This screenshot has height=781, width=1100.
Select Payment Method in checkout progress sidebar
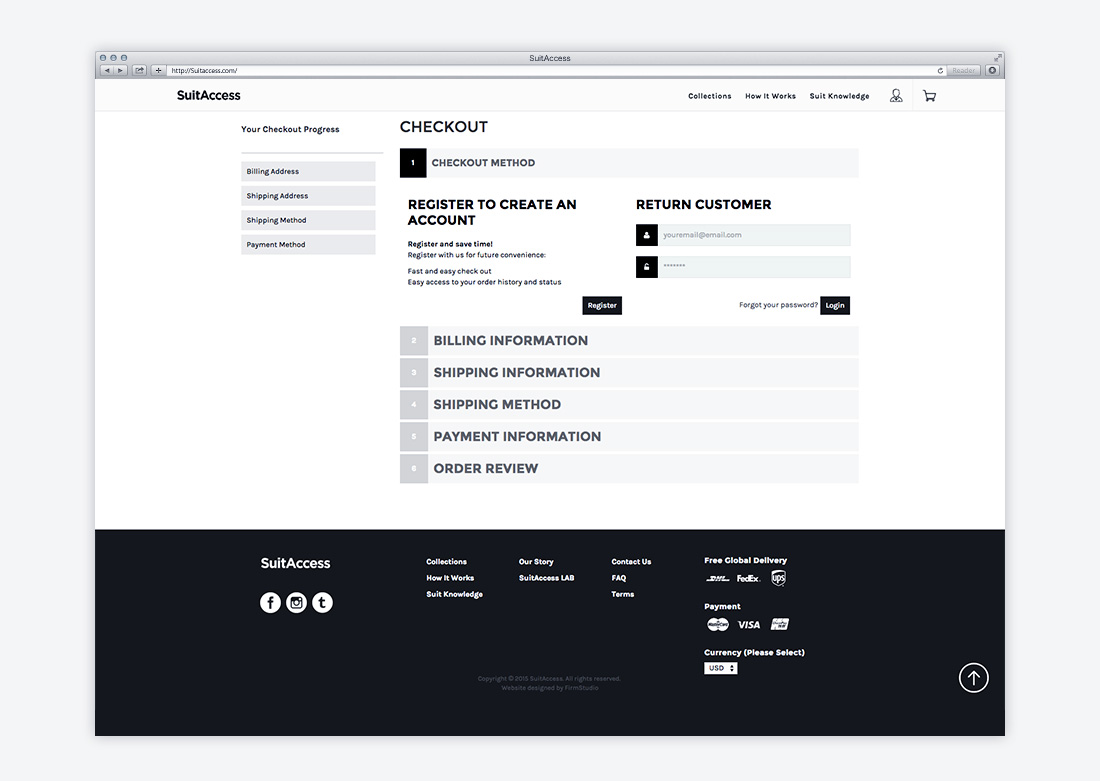pyautogui.click(x=308, y=245)
